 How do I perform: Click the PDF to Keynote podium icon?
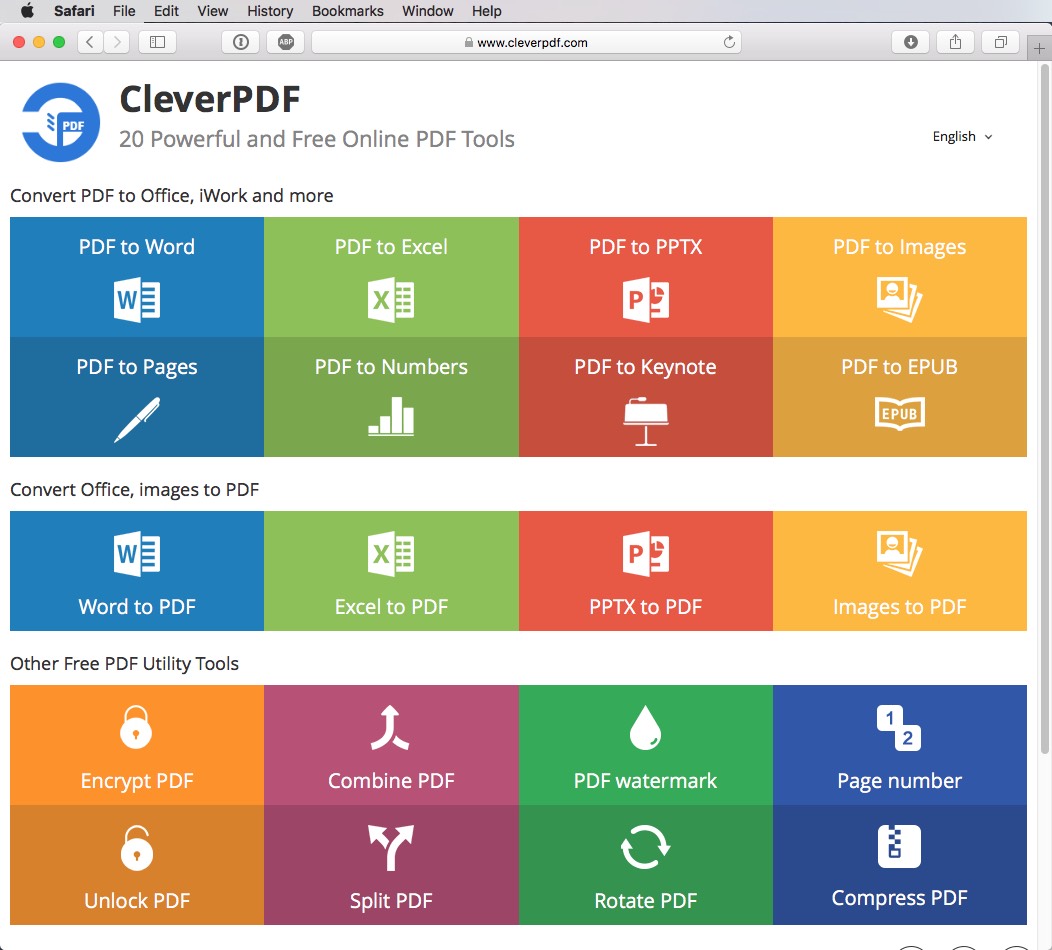(645, 421)
